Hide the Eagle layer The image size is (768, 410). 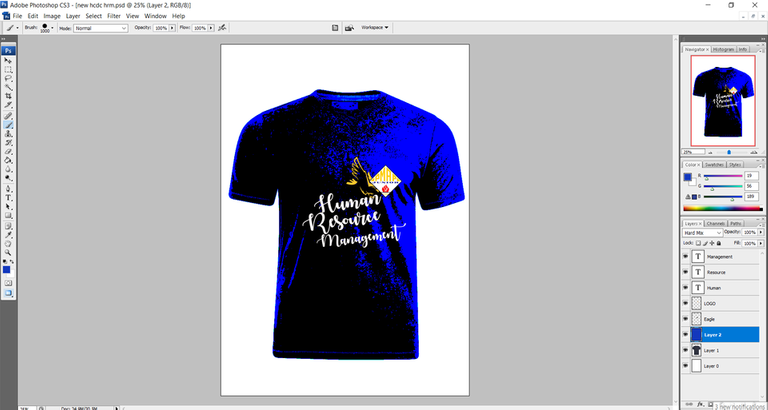[685, 319]
